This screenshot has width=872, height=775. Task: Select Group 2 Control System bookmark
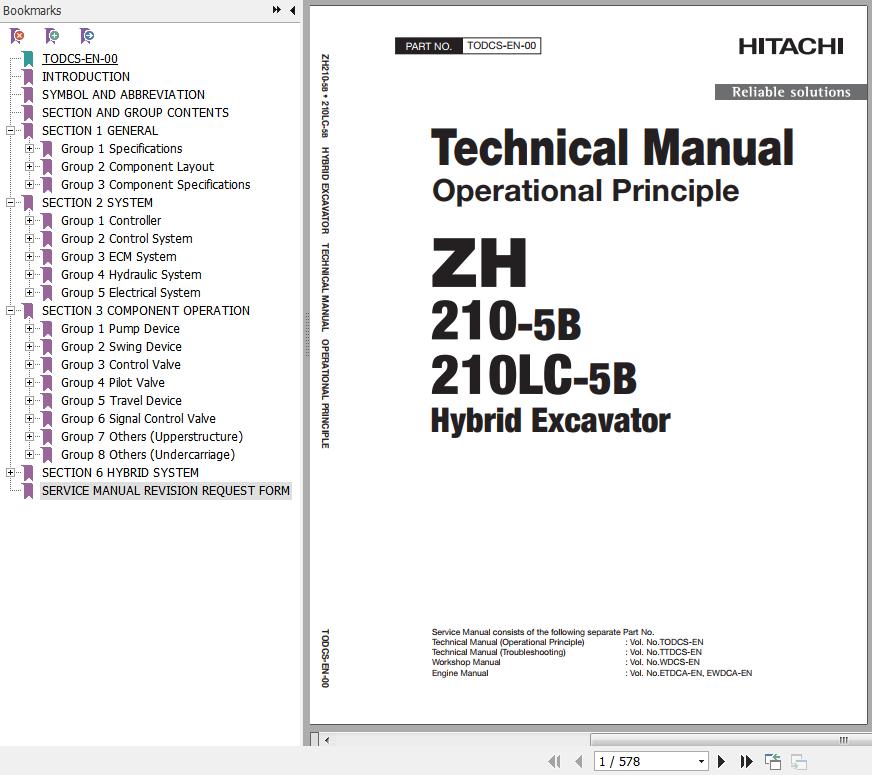[x=127, y=239]
